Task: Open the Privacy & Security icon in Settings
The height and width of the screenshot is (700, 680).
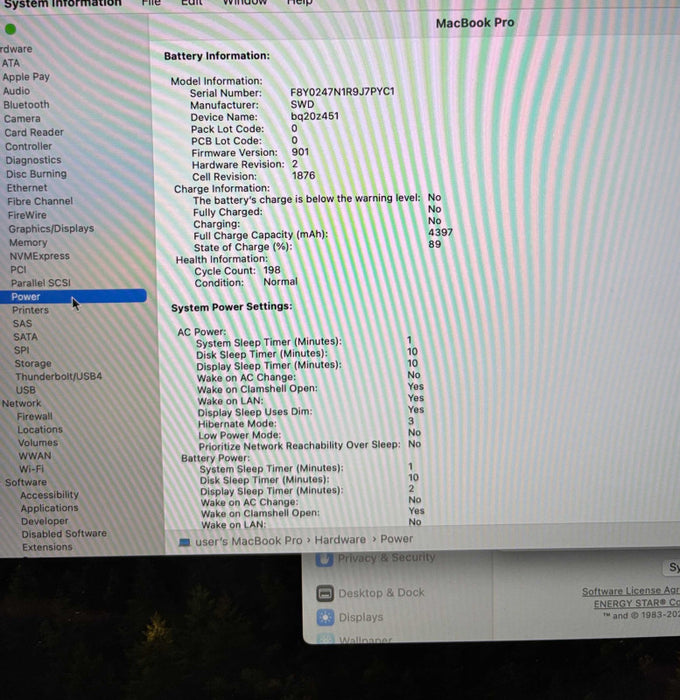Action: pyautogui.click(x=325, y=558)
